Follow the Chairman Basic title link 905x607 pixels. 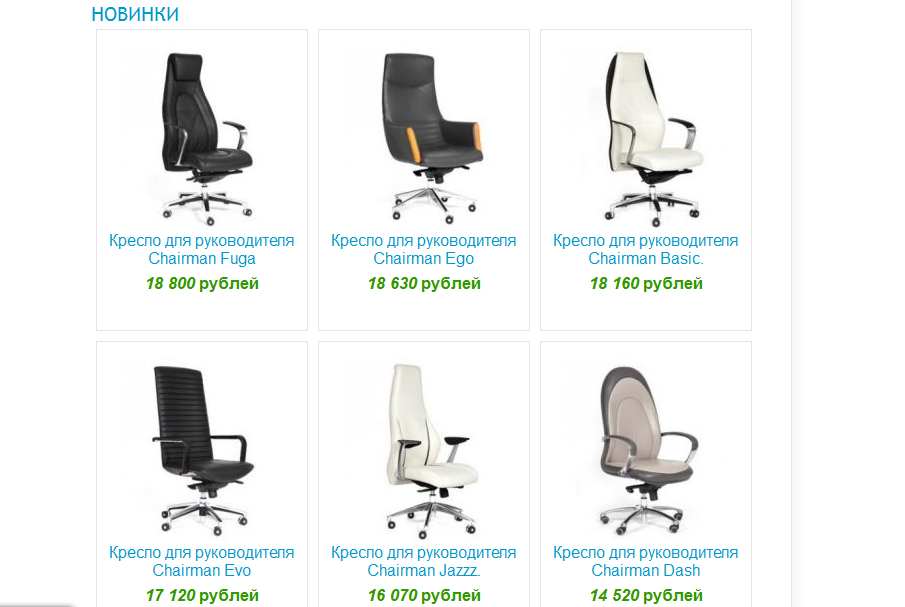pos(645,249)
